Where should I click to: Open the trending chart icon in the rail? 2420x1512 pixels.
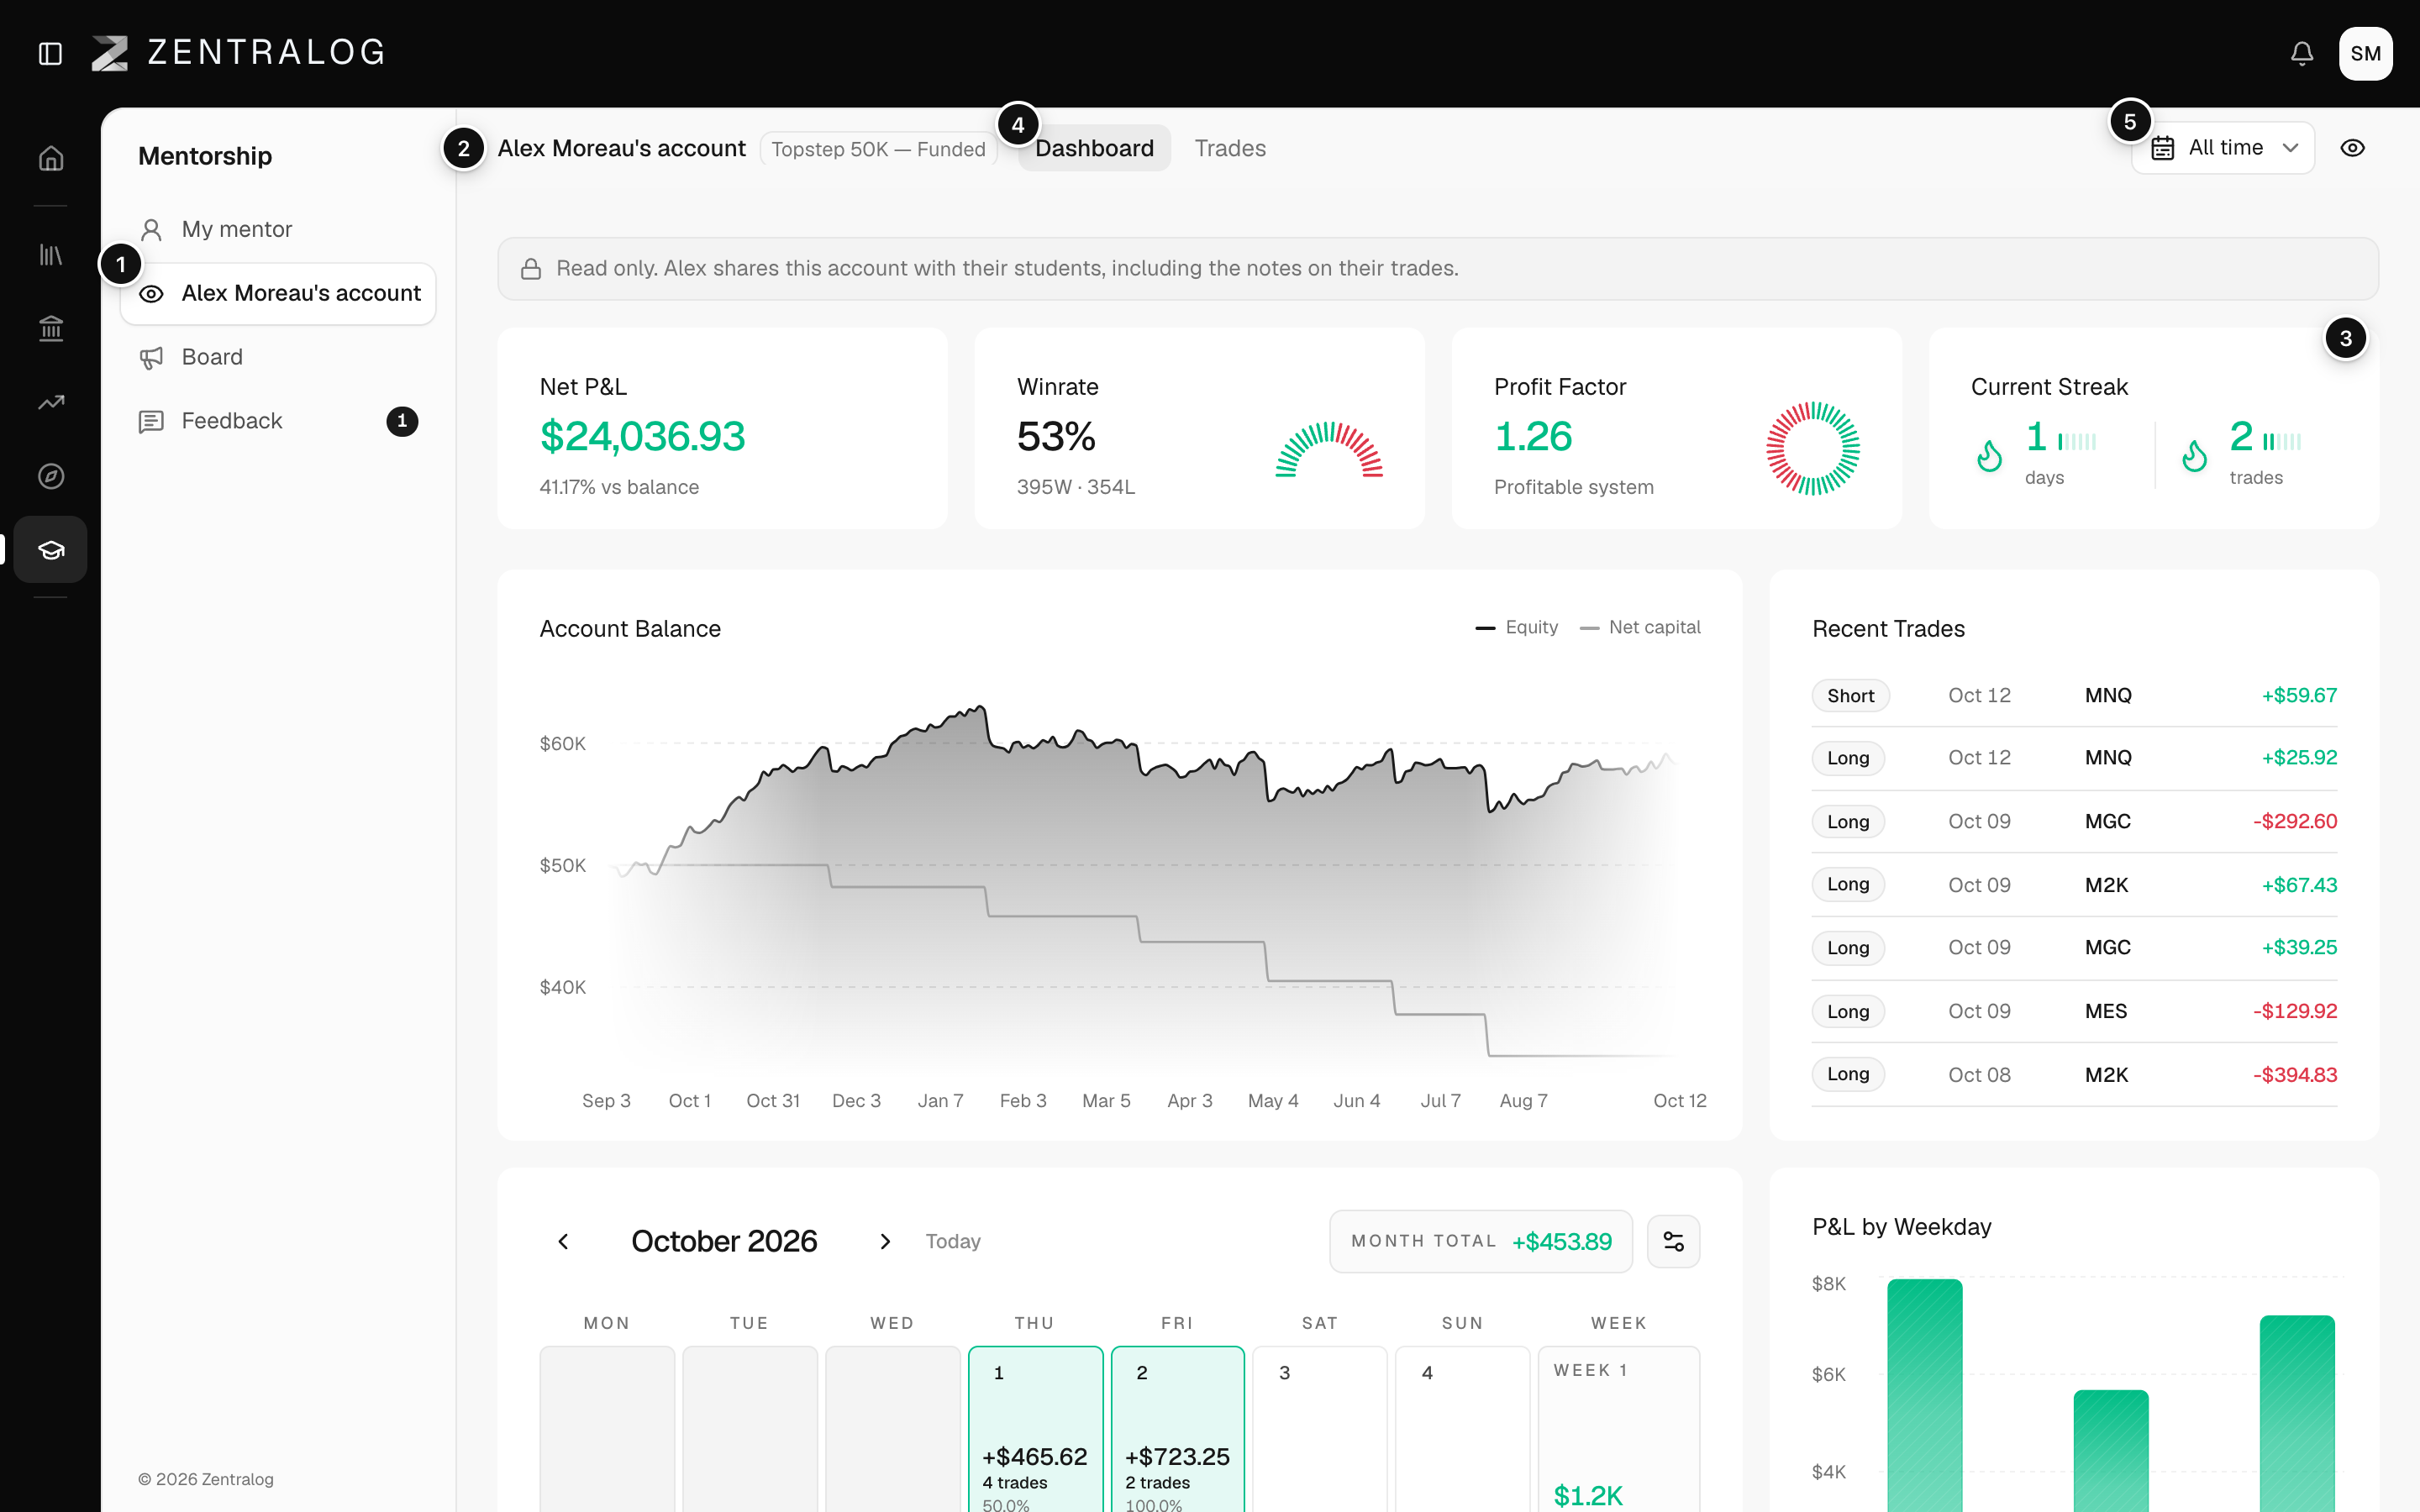[x=51, y=402]
